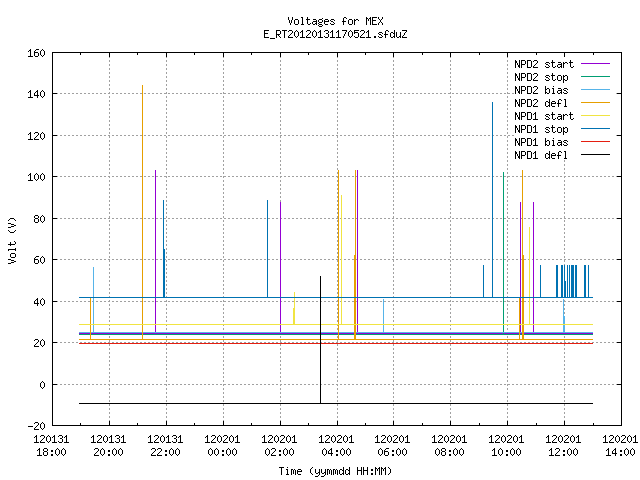Click the 'Voltages for MEX' chart title
The image size is (640, 480).
335,21
